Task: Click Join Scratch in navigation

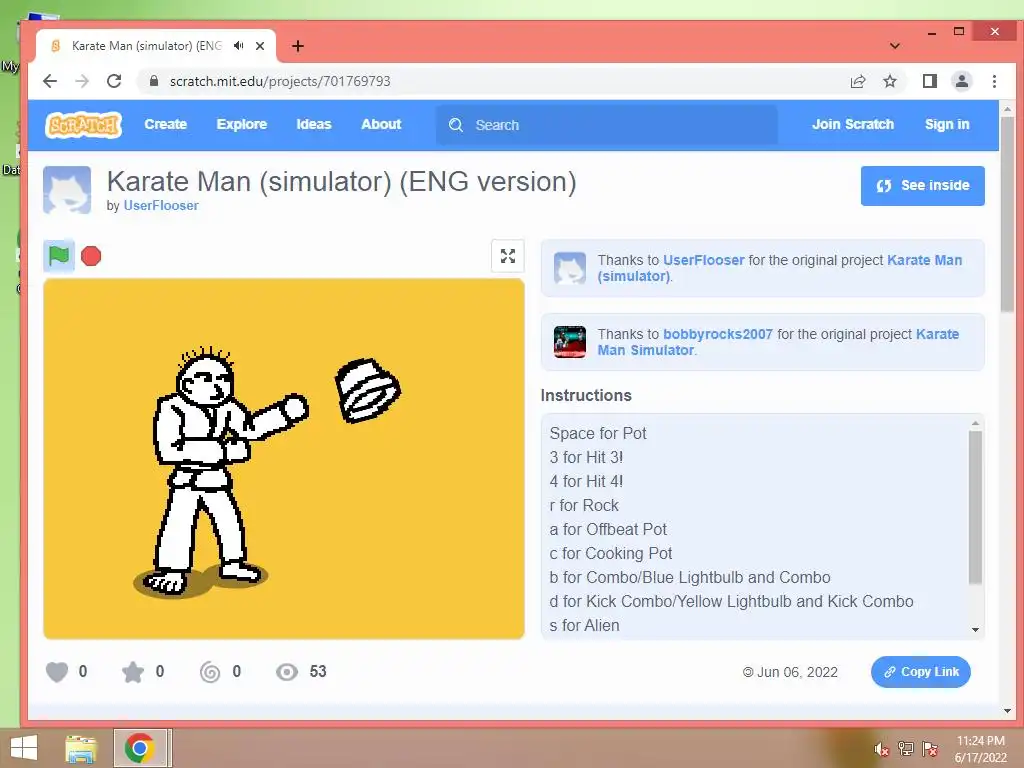Action: [x=852, y=124]
